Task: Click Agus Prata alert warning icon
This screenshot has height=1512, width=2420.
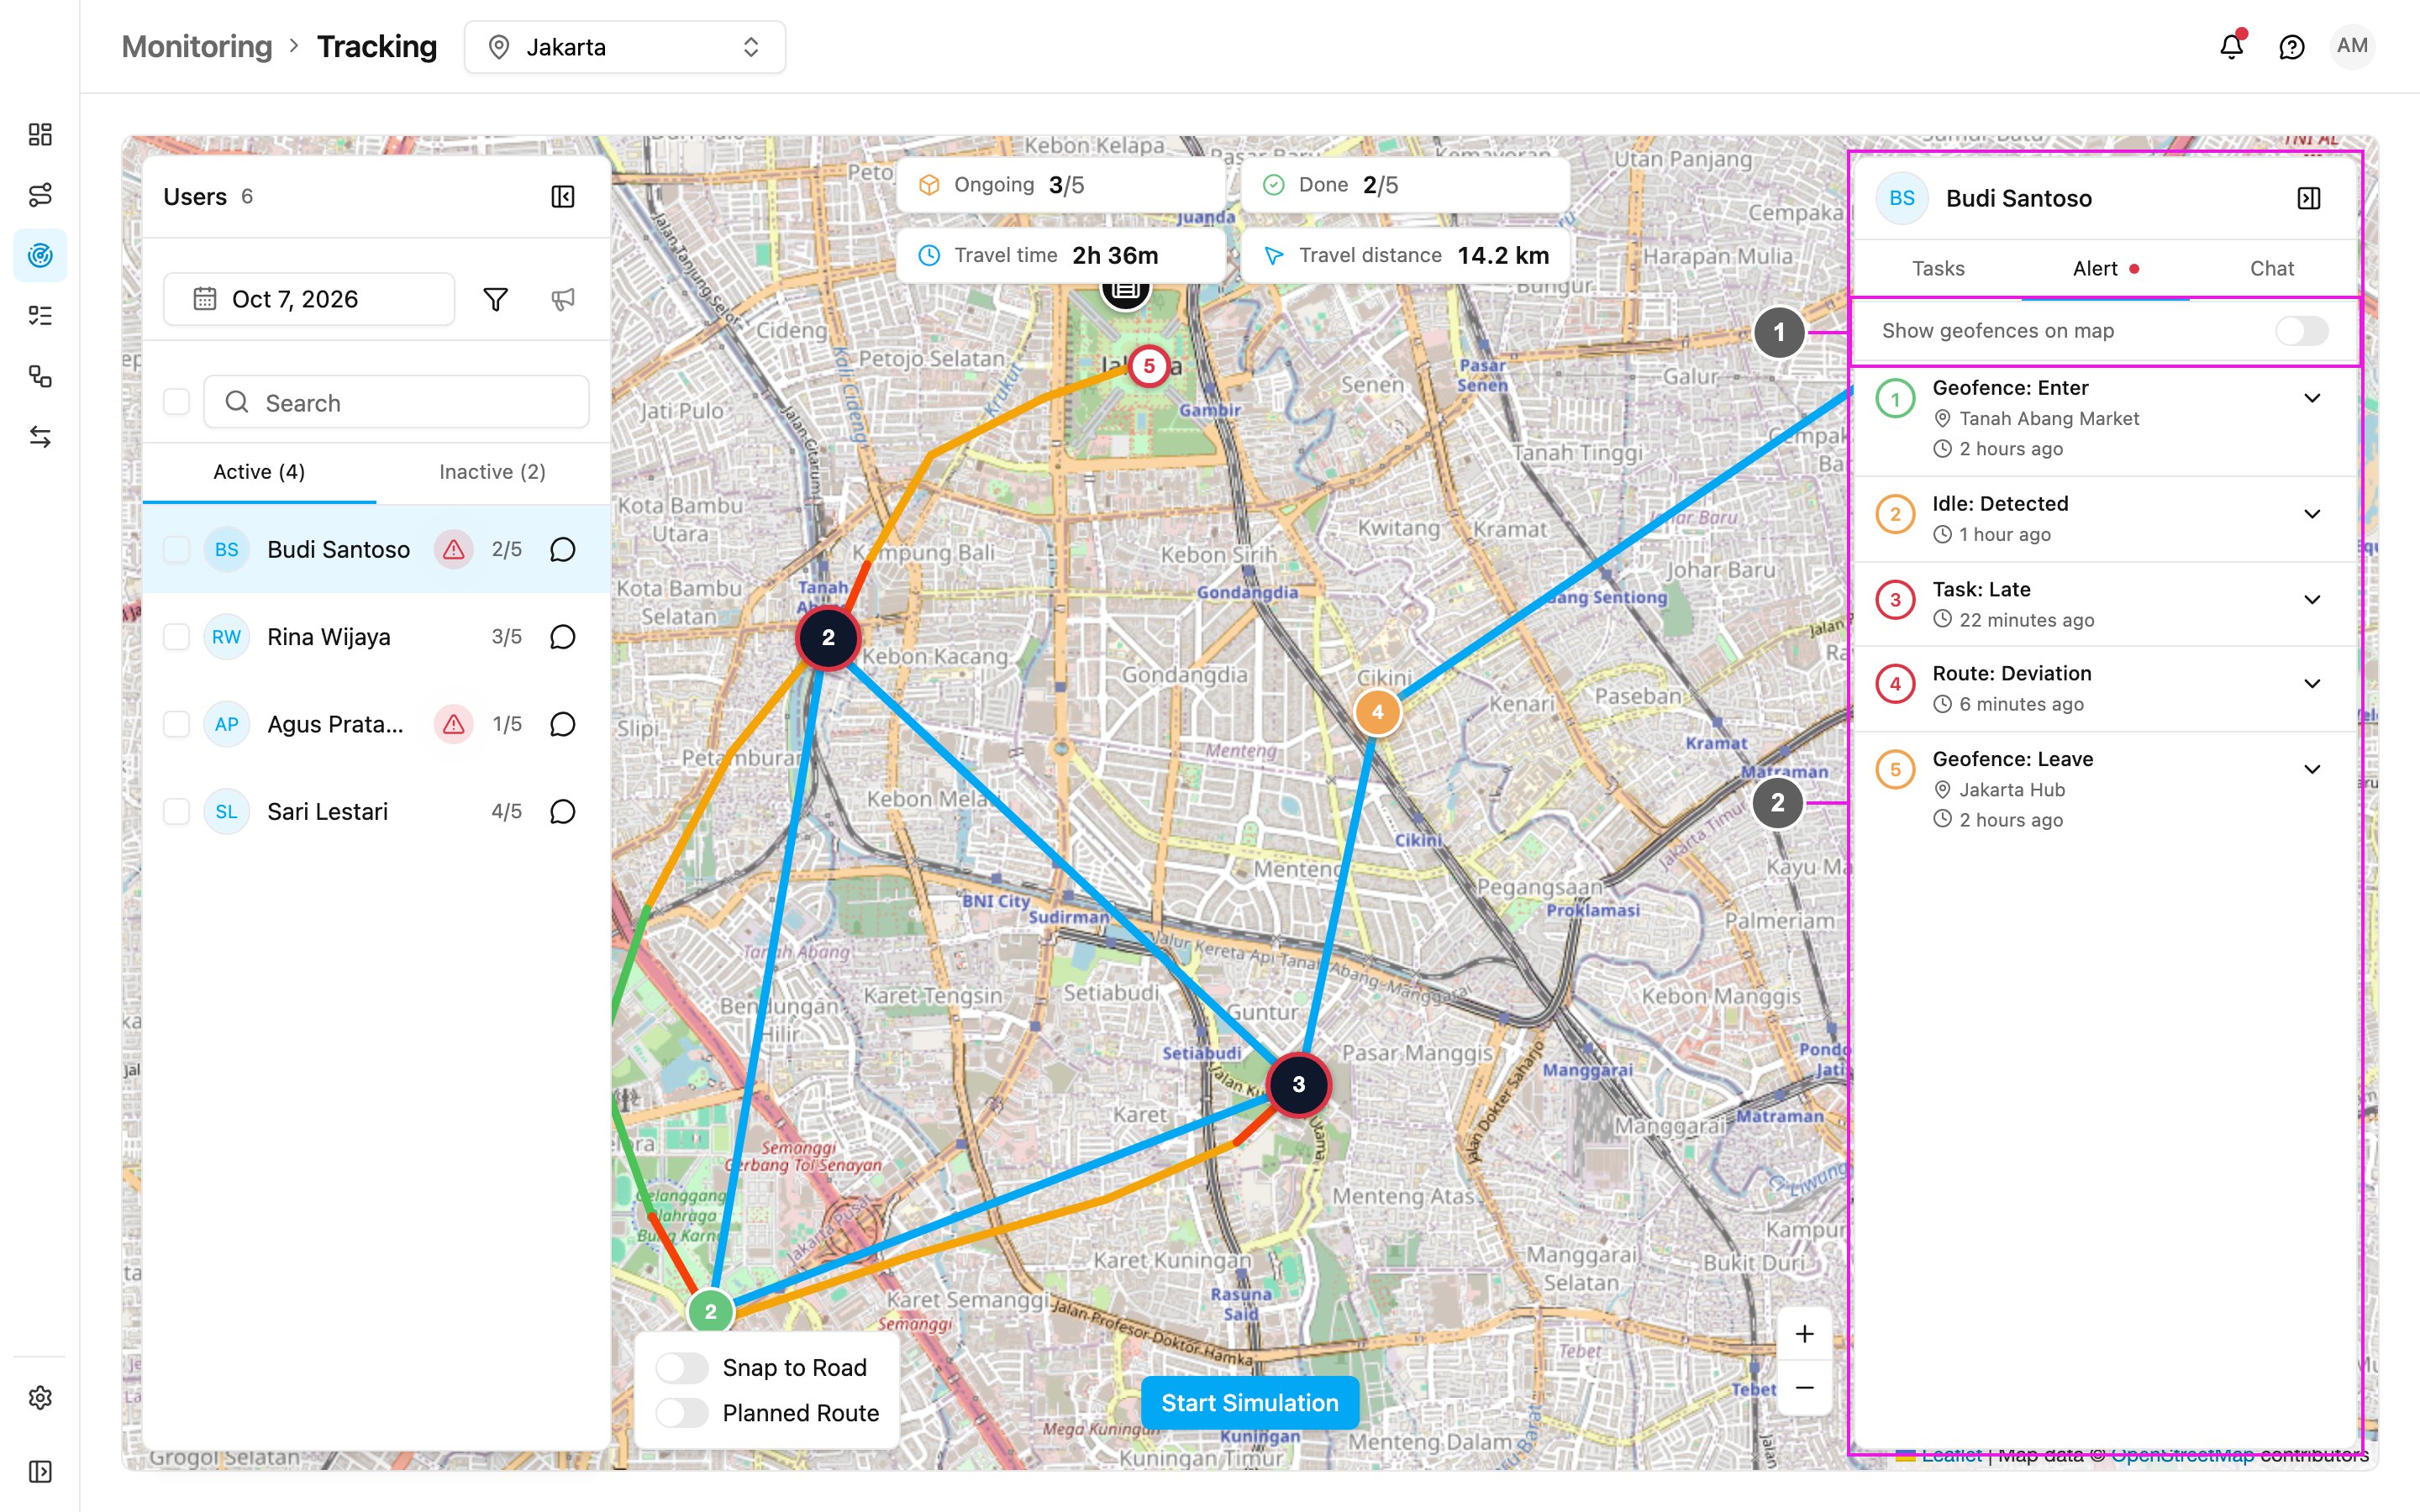Action: 454,724
